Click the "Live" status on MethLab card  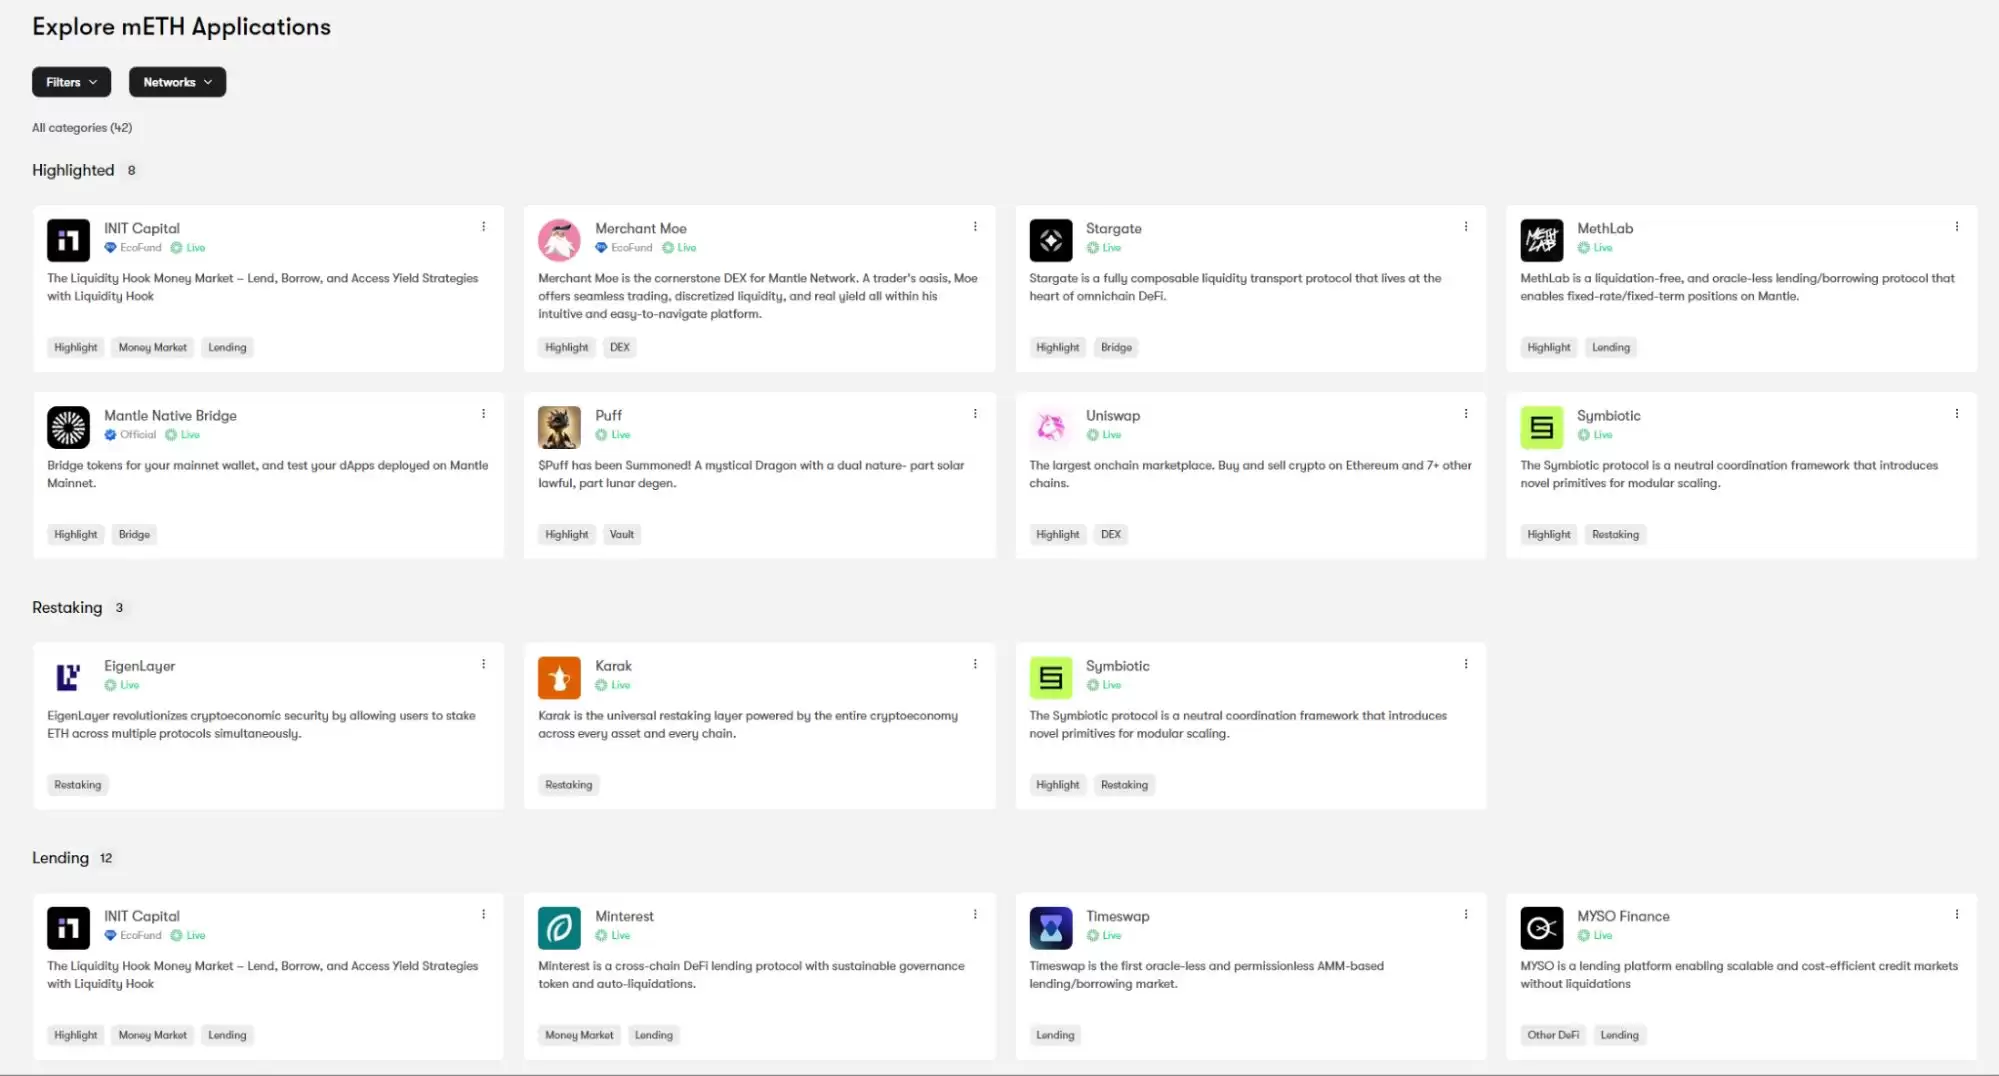[1595, 248]
